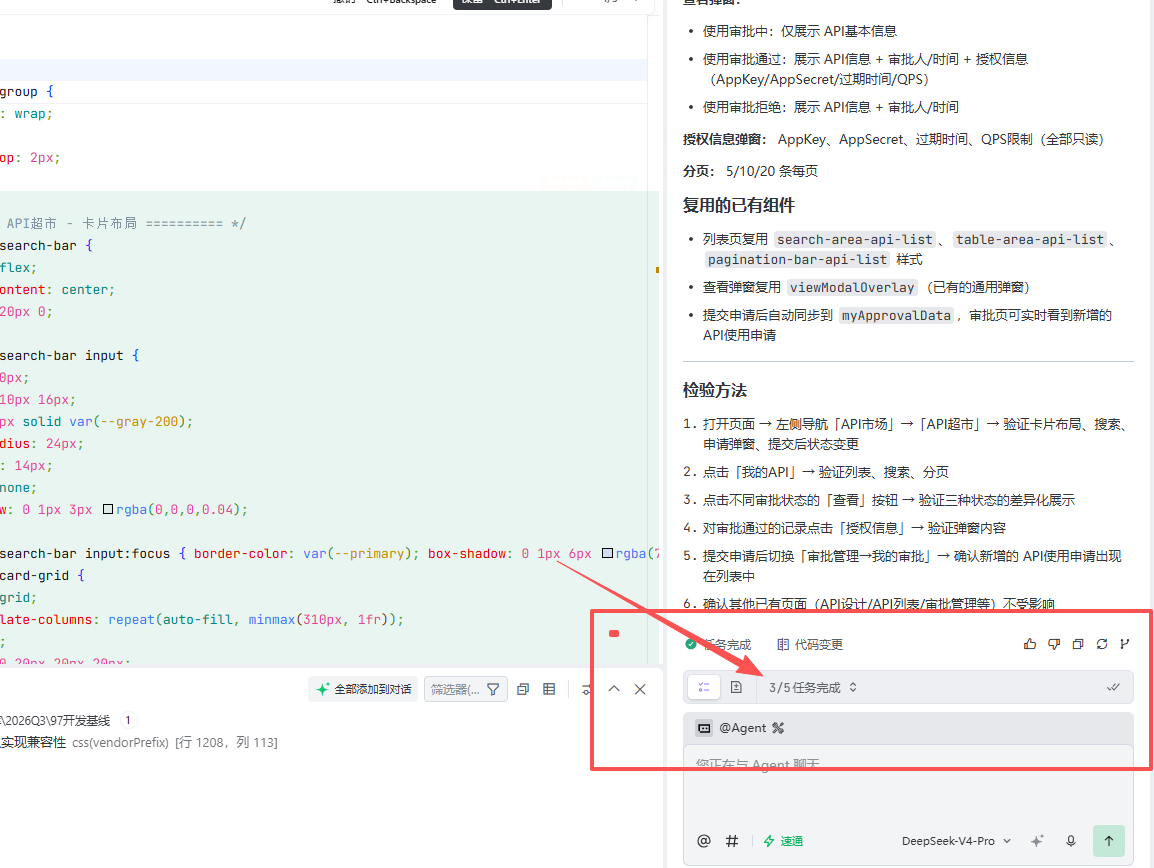
Task: Click the sparkle prompt enhance icon
Action: (1037, 841)
